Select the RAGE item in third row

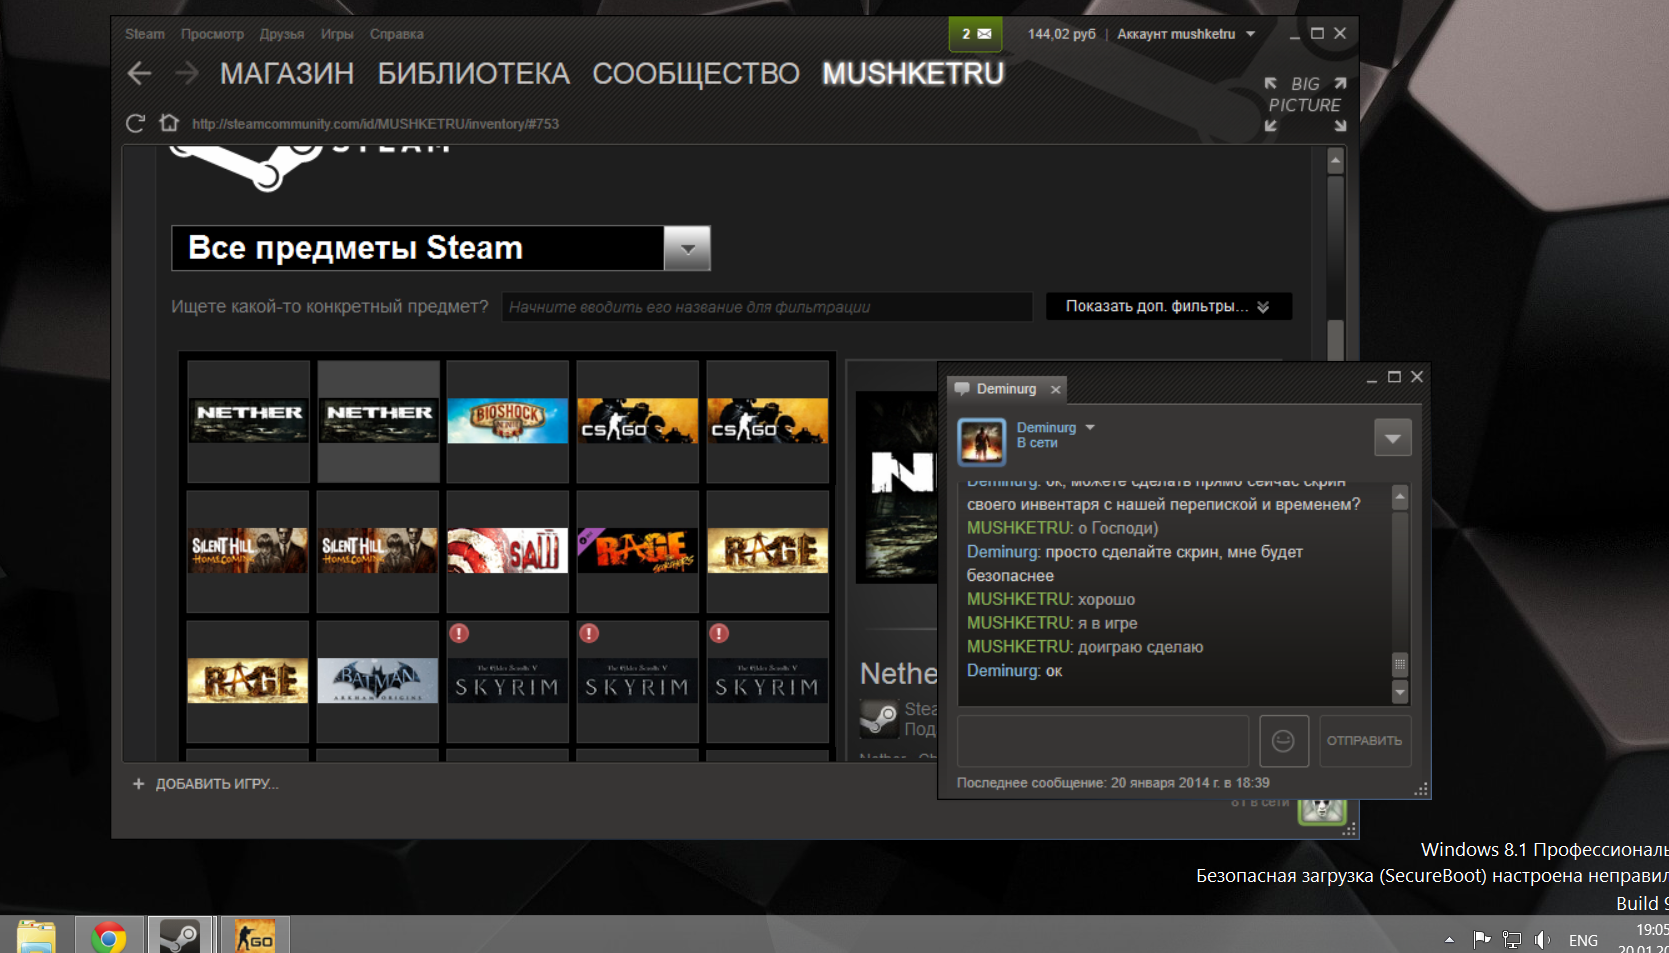point(248,681)
